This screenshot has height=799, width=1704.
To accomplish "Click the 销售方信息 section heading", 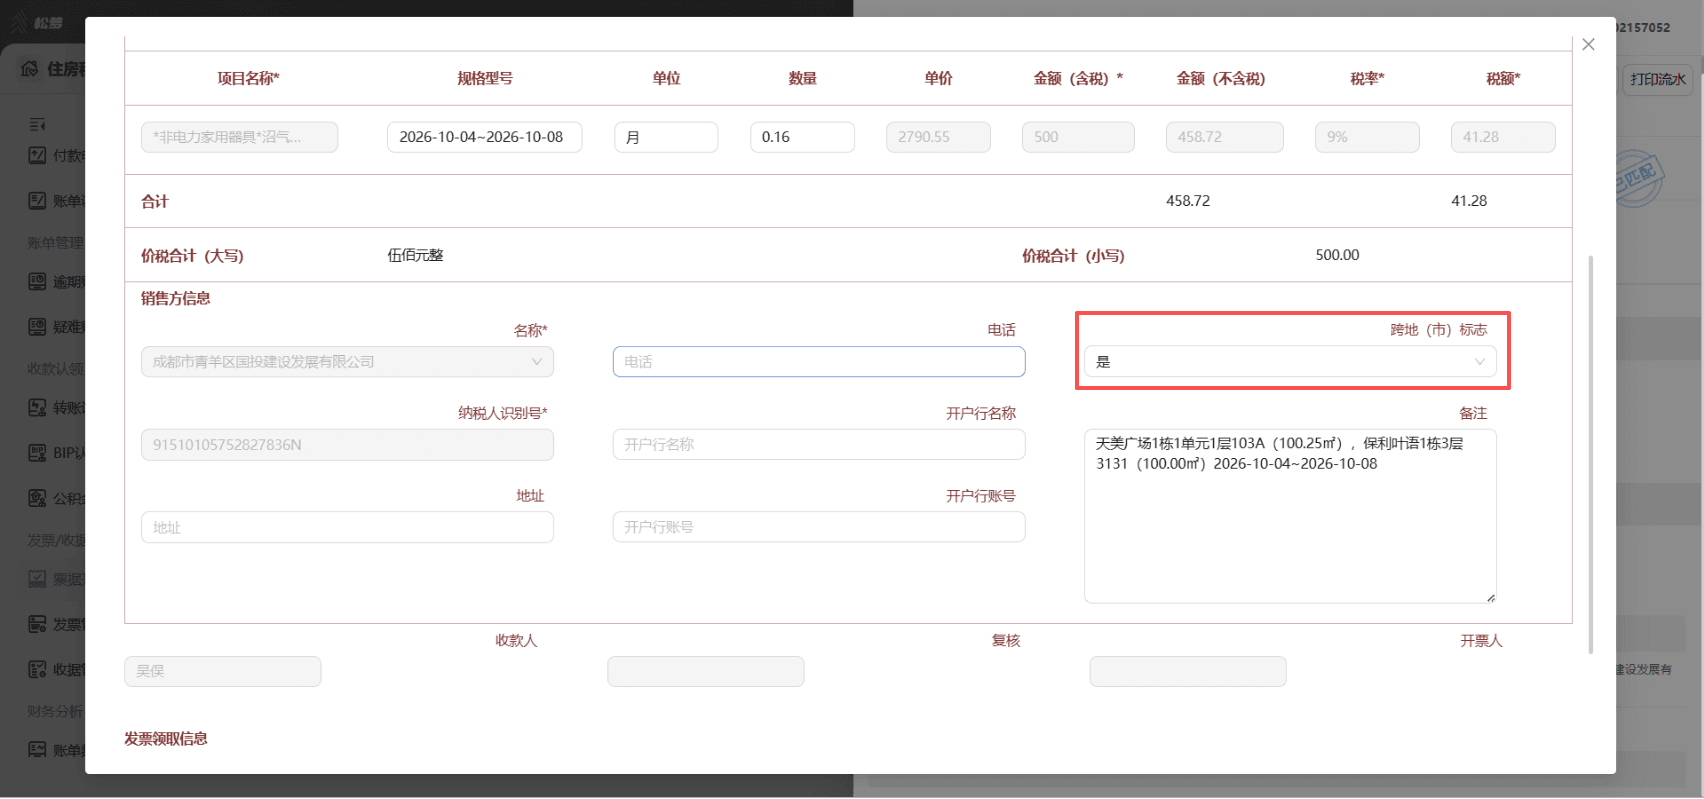I will tap(176, 298).
